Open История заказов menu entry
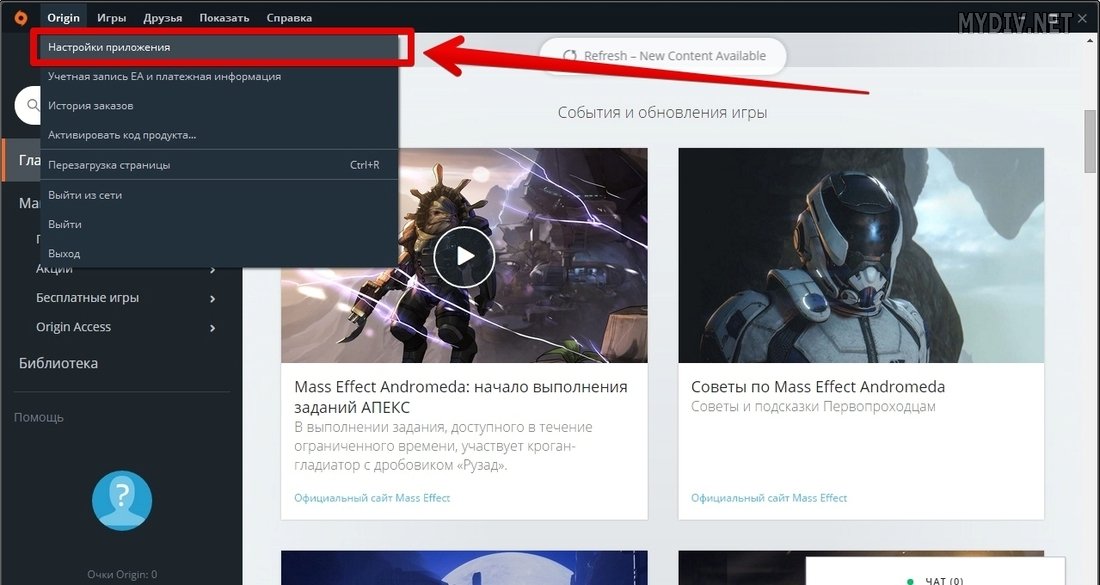This screenshot has height=585, width=1100. click(x=220, y=106)
